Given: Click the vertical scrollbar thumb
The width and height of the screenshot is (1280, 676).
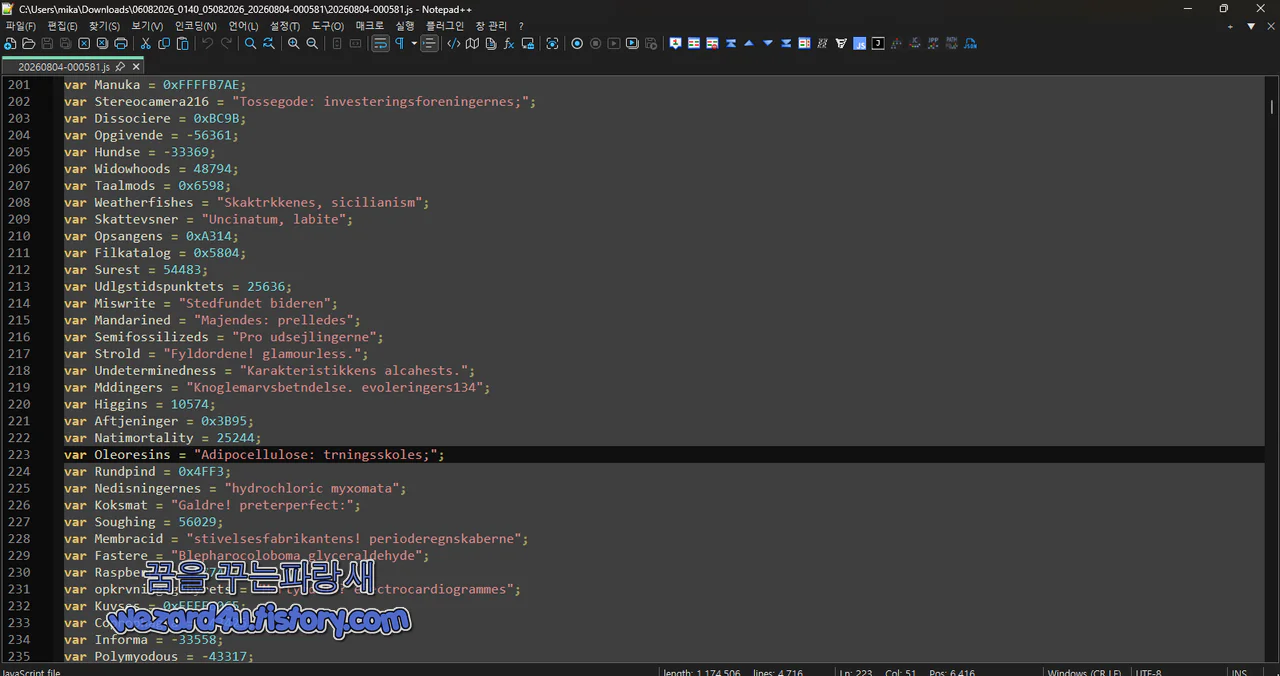Looking at the screenshot, I should click(x=1272, y=106).
